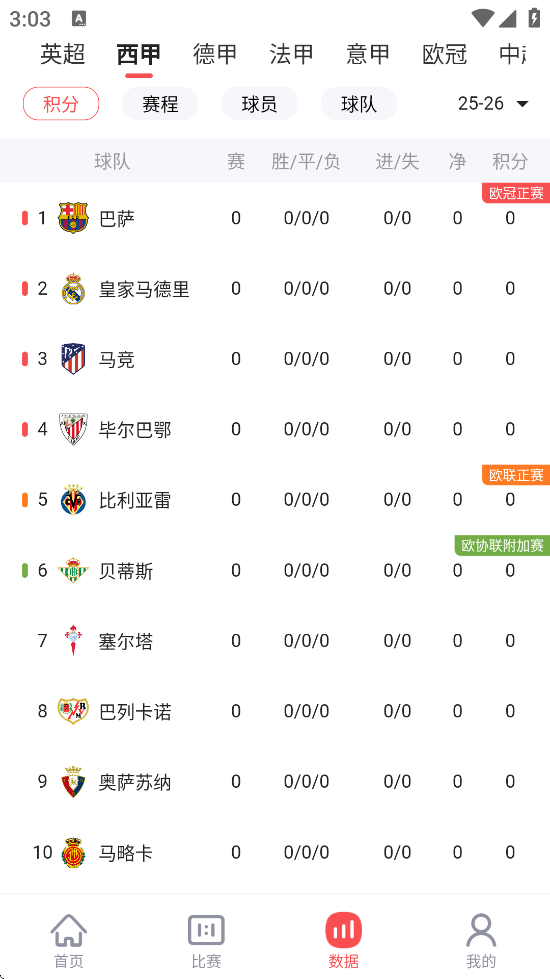The width and height of the screenshot is (550, 979).
Task: Open the 首页 home icon
Action: 69,931
